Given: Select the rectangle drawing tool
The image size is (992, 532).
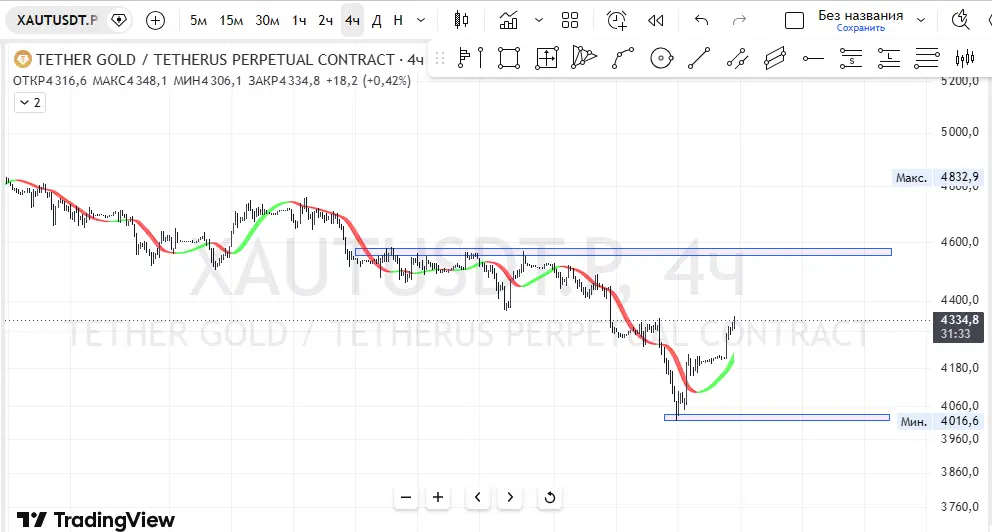Looking at the screenshot, I should point(509,58).
